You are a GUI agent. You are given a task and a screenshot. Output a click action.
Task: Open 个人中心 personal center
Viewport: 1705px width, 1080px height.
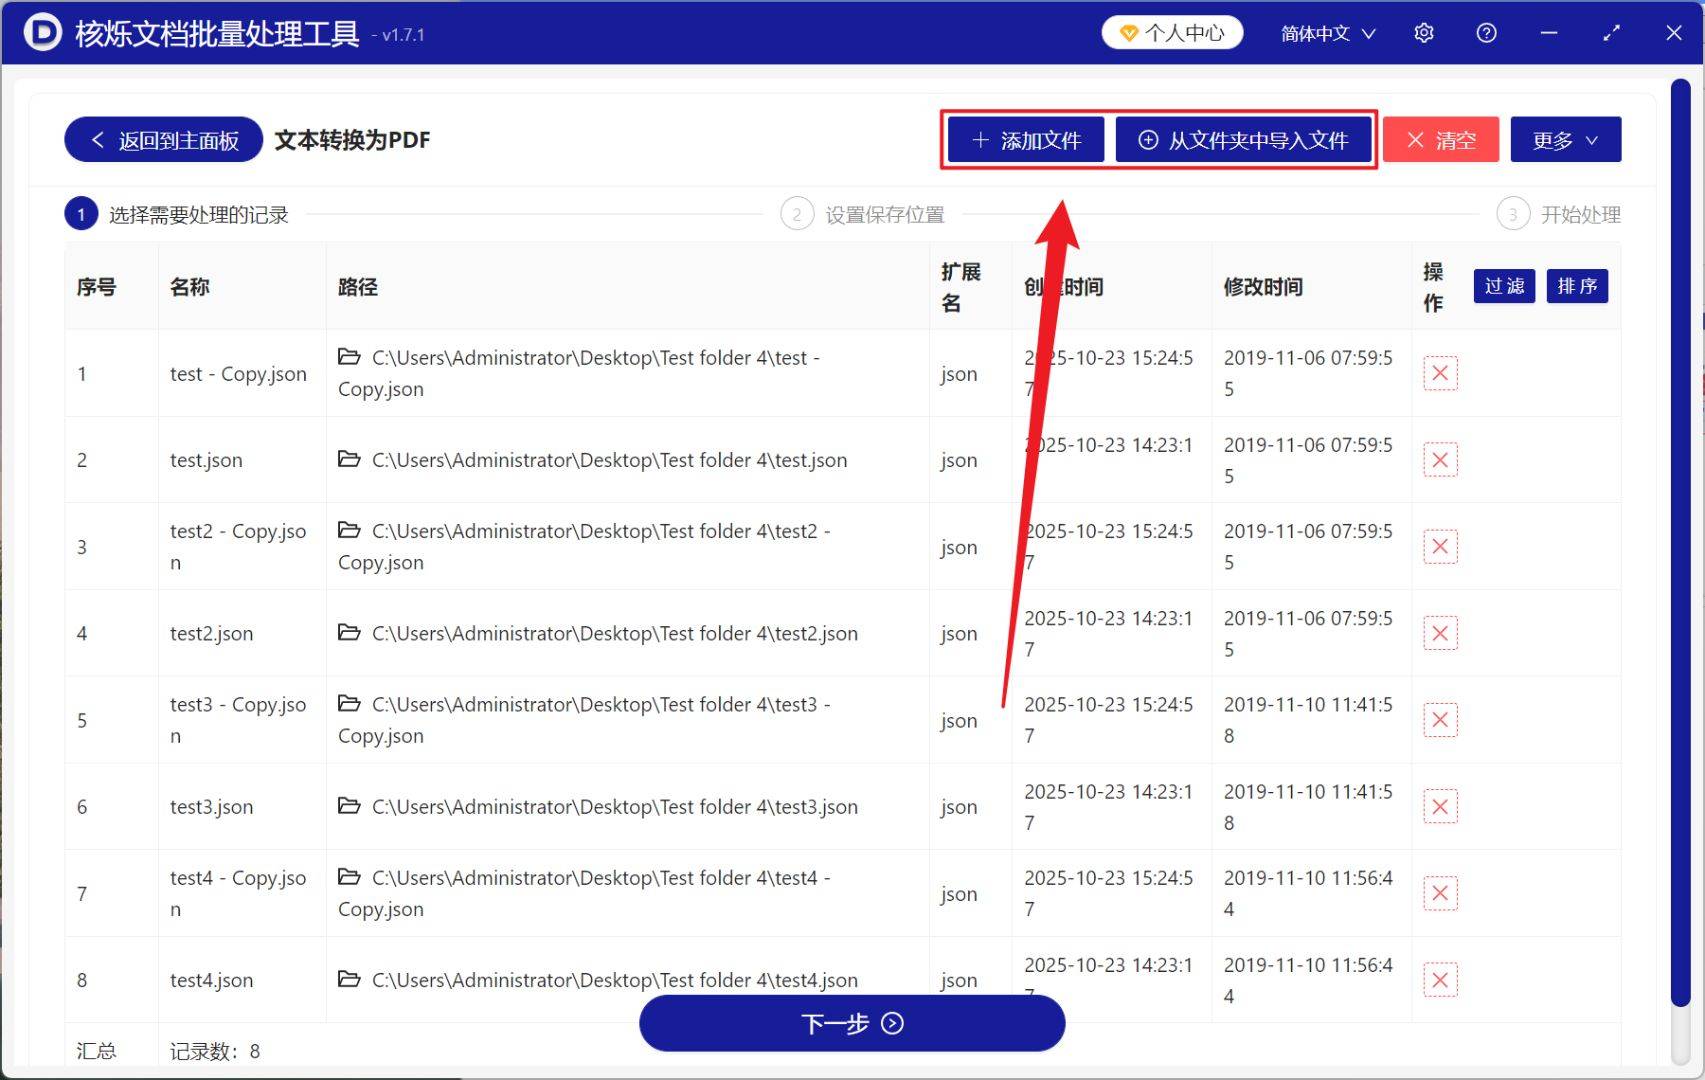(x=1172, y=33)
